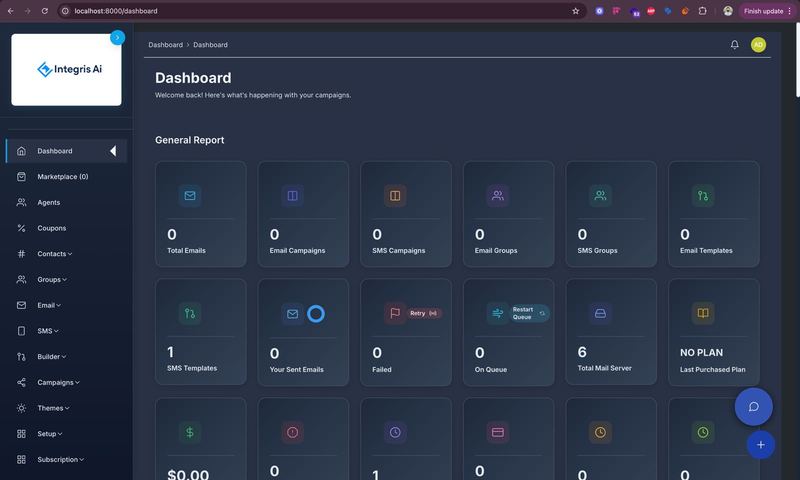Click the green dollar sign icon

tap(190, 433)
